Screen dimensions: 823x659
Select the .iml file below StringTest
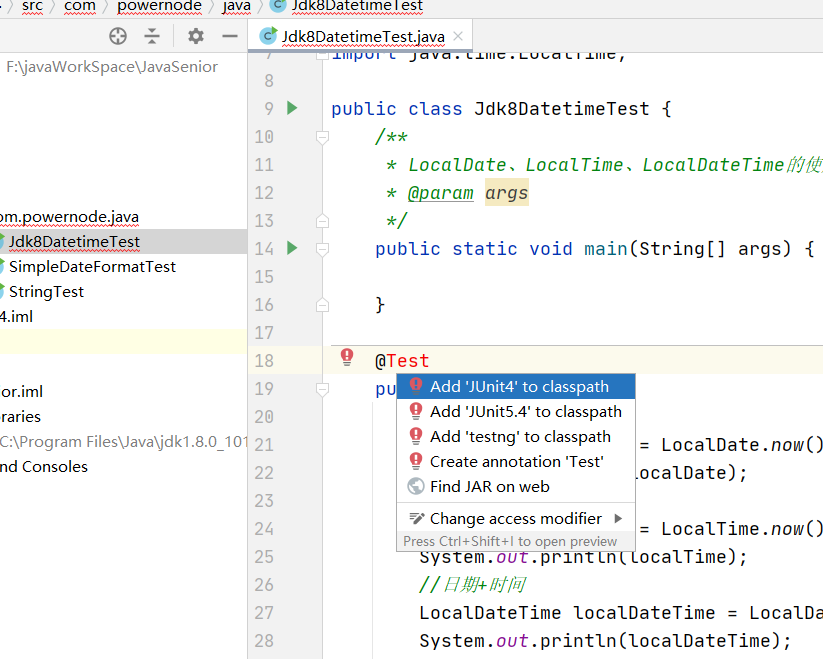pyautogui.click(x=16, y=316)
